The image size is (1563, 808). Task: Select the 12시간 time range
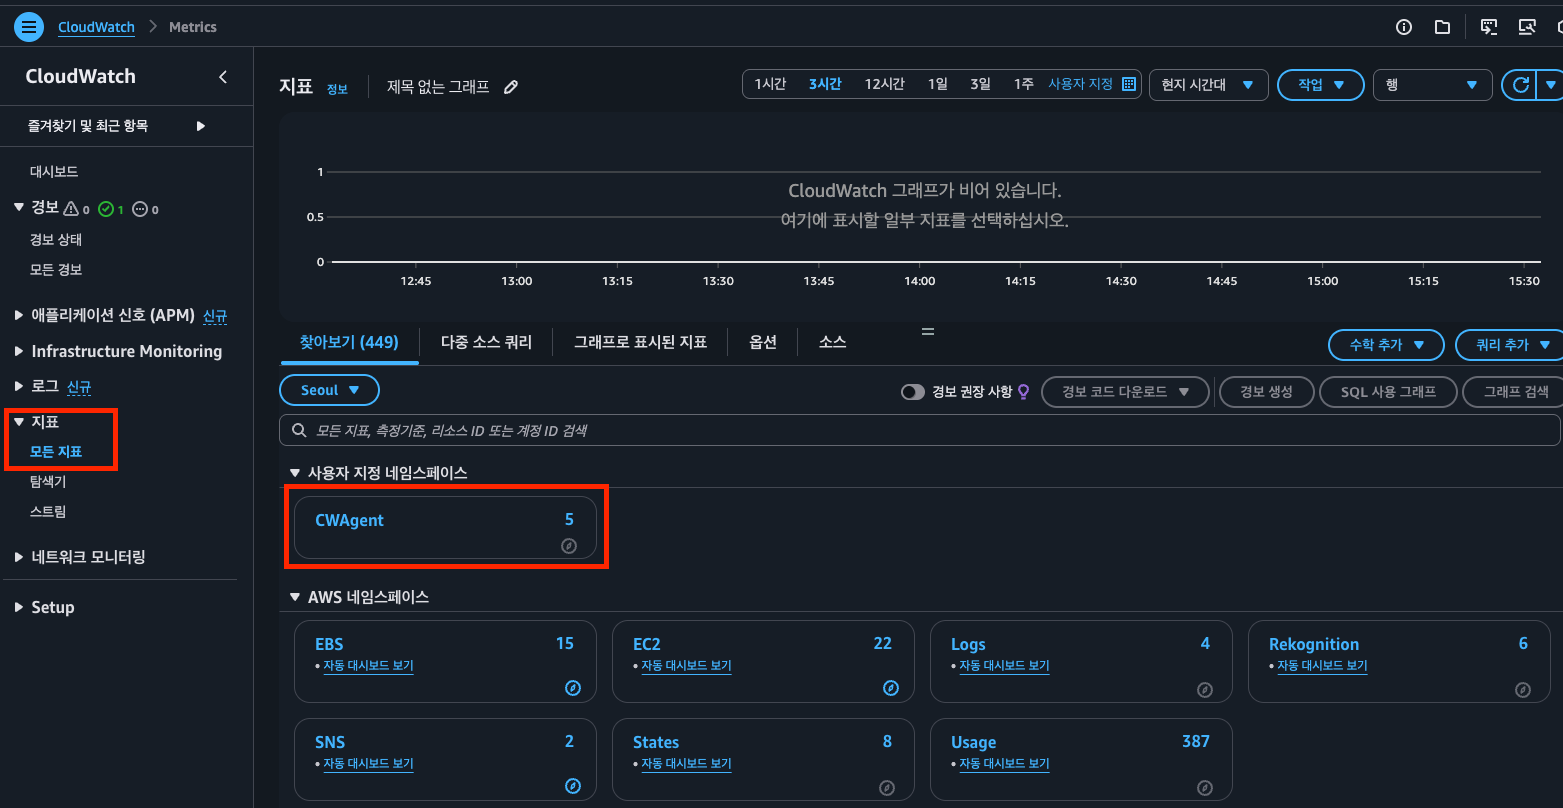884,84
